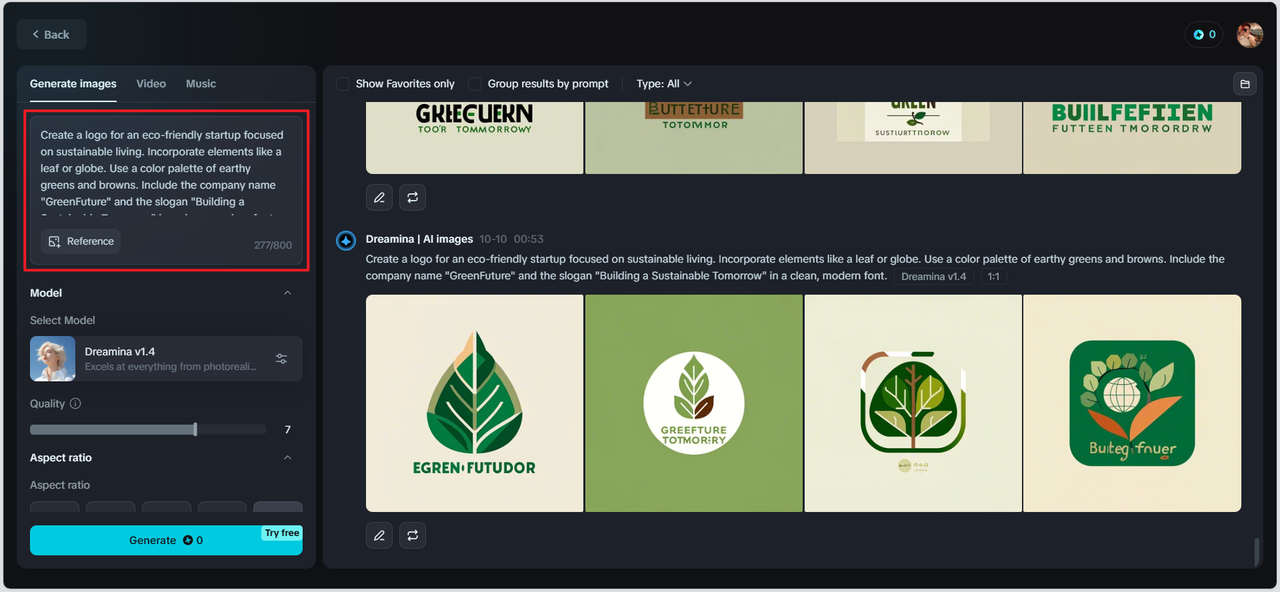This screenshot has width=1280, height=592.
Task: Switch to the Generate images tab
Action: click(73, 84)
